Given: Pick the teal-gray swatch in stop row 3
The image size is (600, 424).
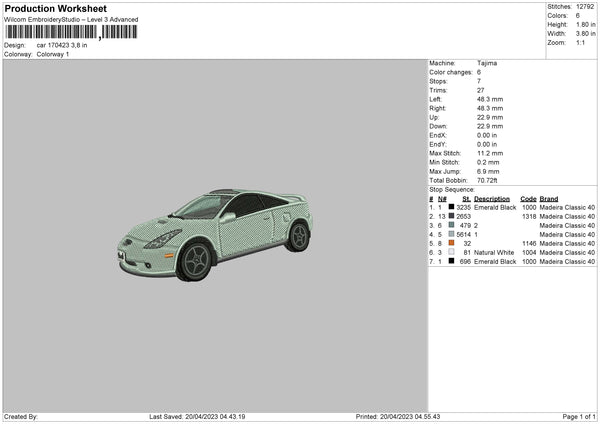Looking at the screenshot, I should 453,225.
